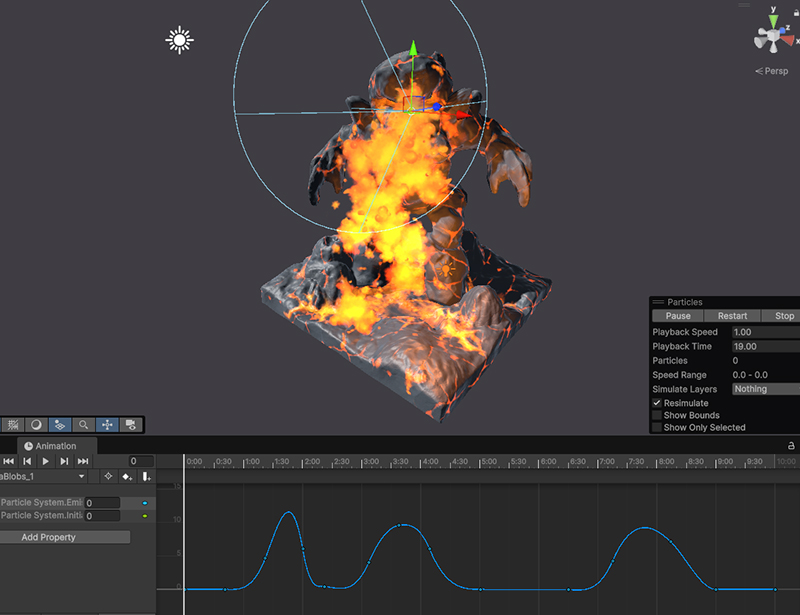The width and height of the screenshot is (800, 615).
Task: Open the animation clip selection dropdown
Action: (x=45, y=477)
